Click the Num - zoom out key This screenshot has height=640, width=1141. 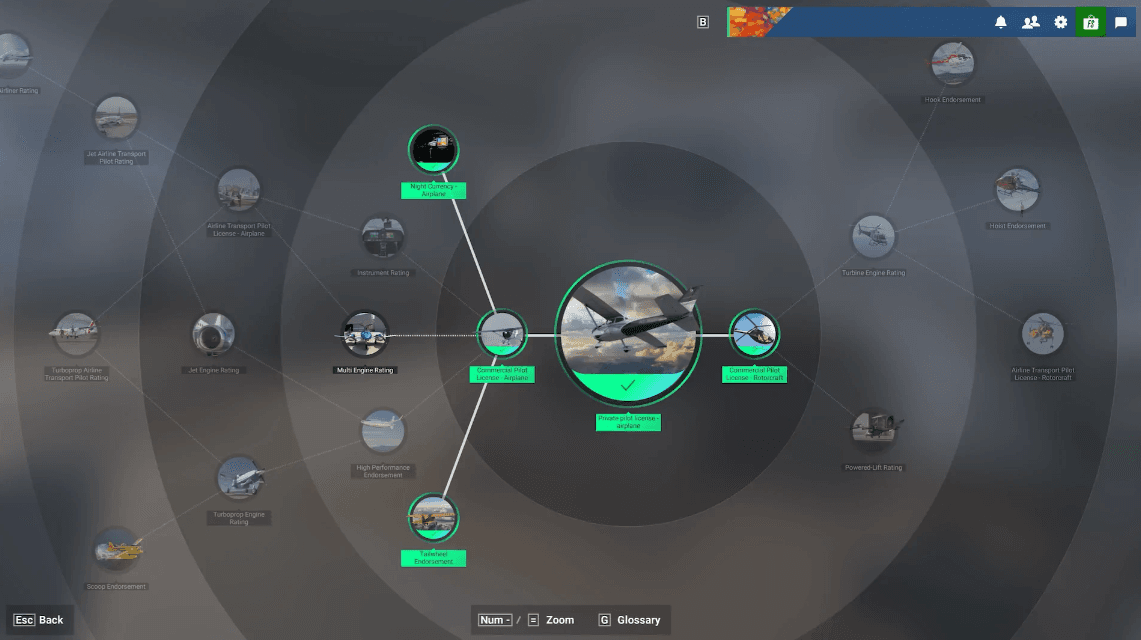coord(495,620)
